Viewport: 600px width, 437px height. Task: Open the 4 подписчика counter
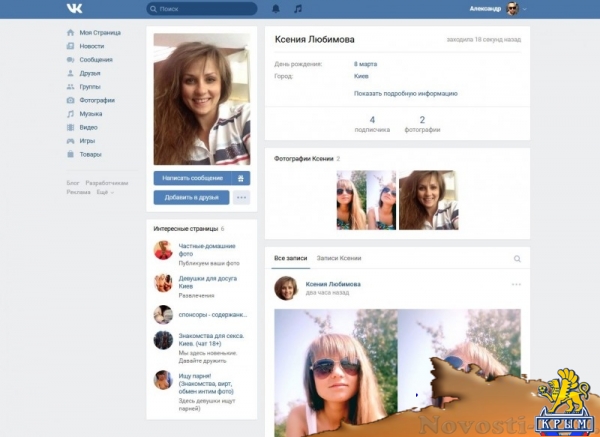tap(372, 124)
